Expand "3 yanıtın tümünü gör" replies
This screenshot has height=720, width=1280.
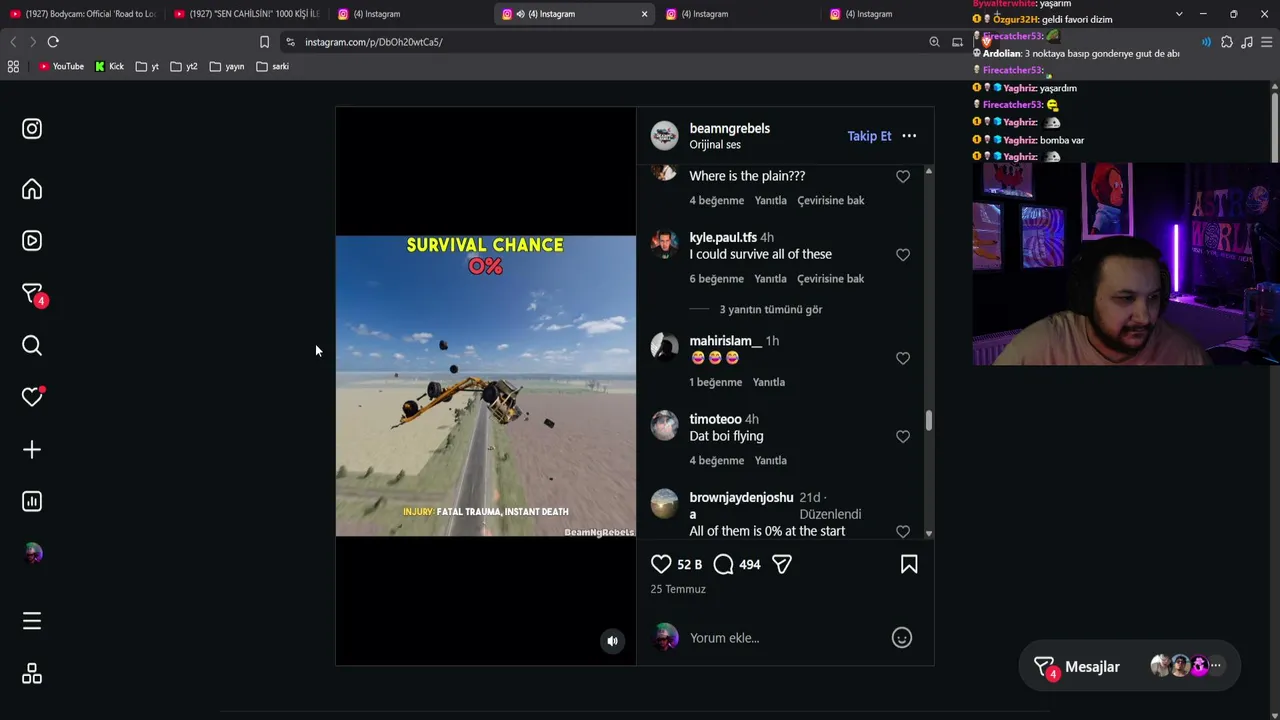click(x=771, y=310)
